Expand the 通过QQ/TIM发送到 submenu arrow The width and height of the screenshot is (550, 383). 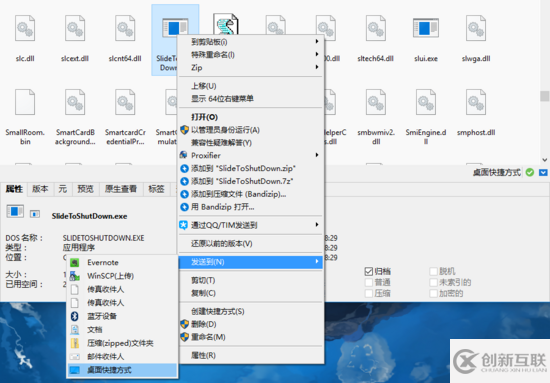click(x=317, y=224)
